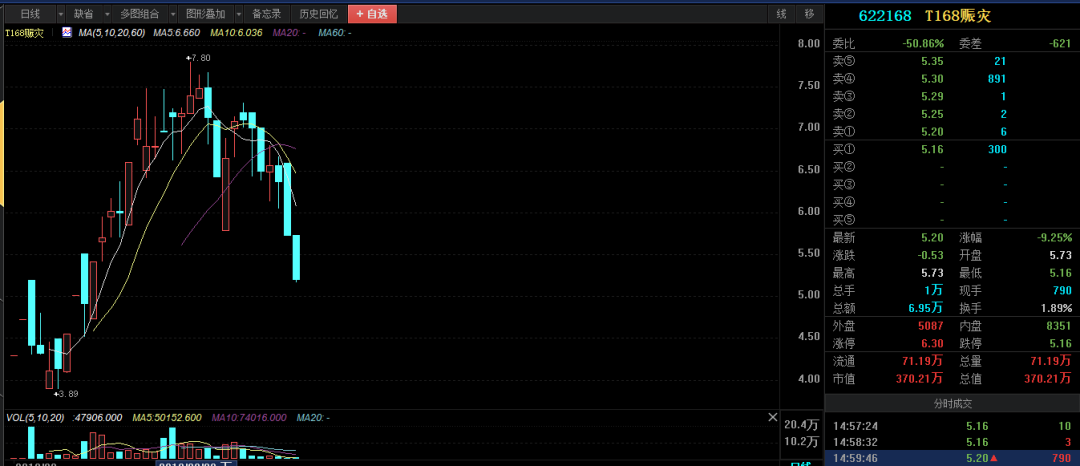Viewport: 1080px width, 466px height.
Task: Expand the 图形叠加 dropdown arrow
Action: (238, 14)
